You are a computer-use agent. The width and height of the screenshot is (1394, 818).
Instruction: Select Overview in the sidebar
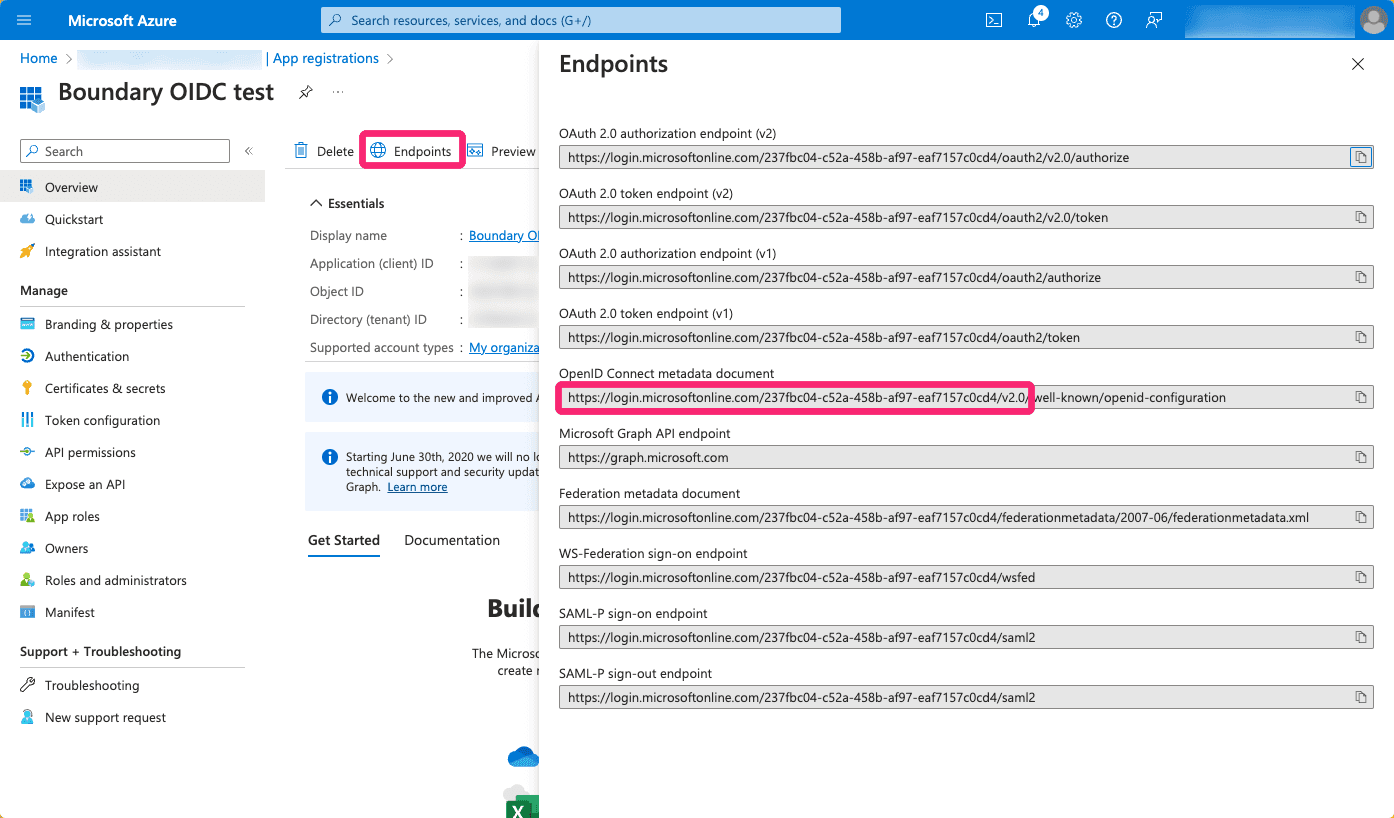coord(132,187)
